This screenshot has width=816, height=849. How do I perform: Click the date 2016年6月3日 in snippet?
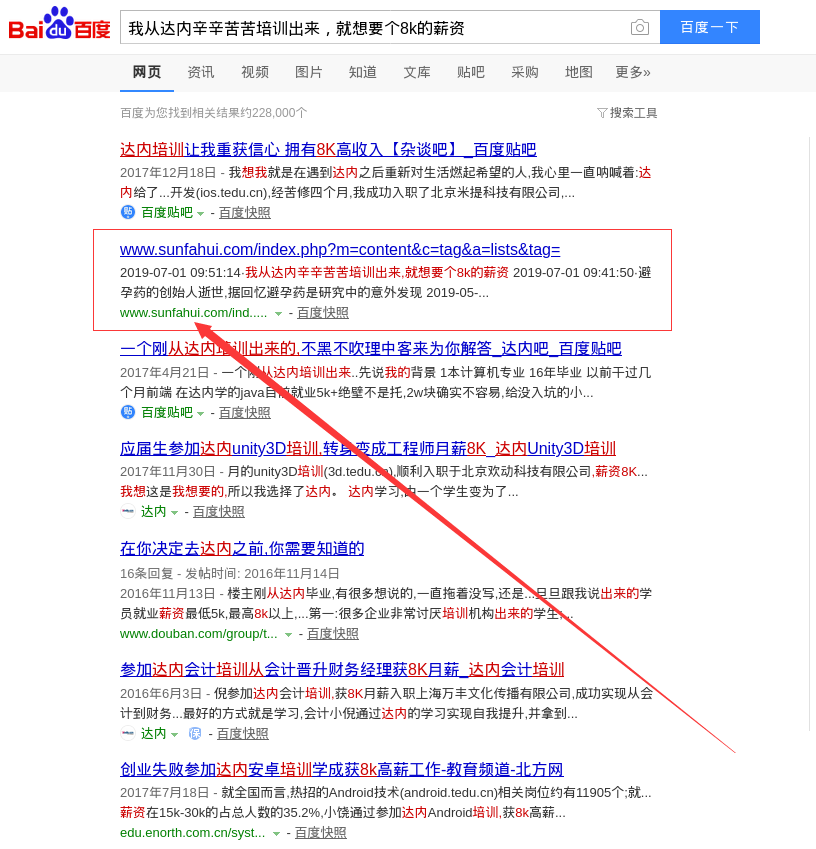click(161, 694)
